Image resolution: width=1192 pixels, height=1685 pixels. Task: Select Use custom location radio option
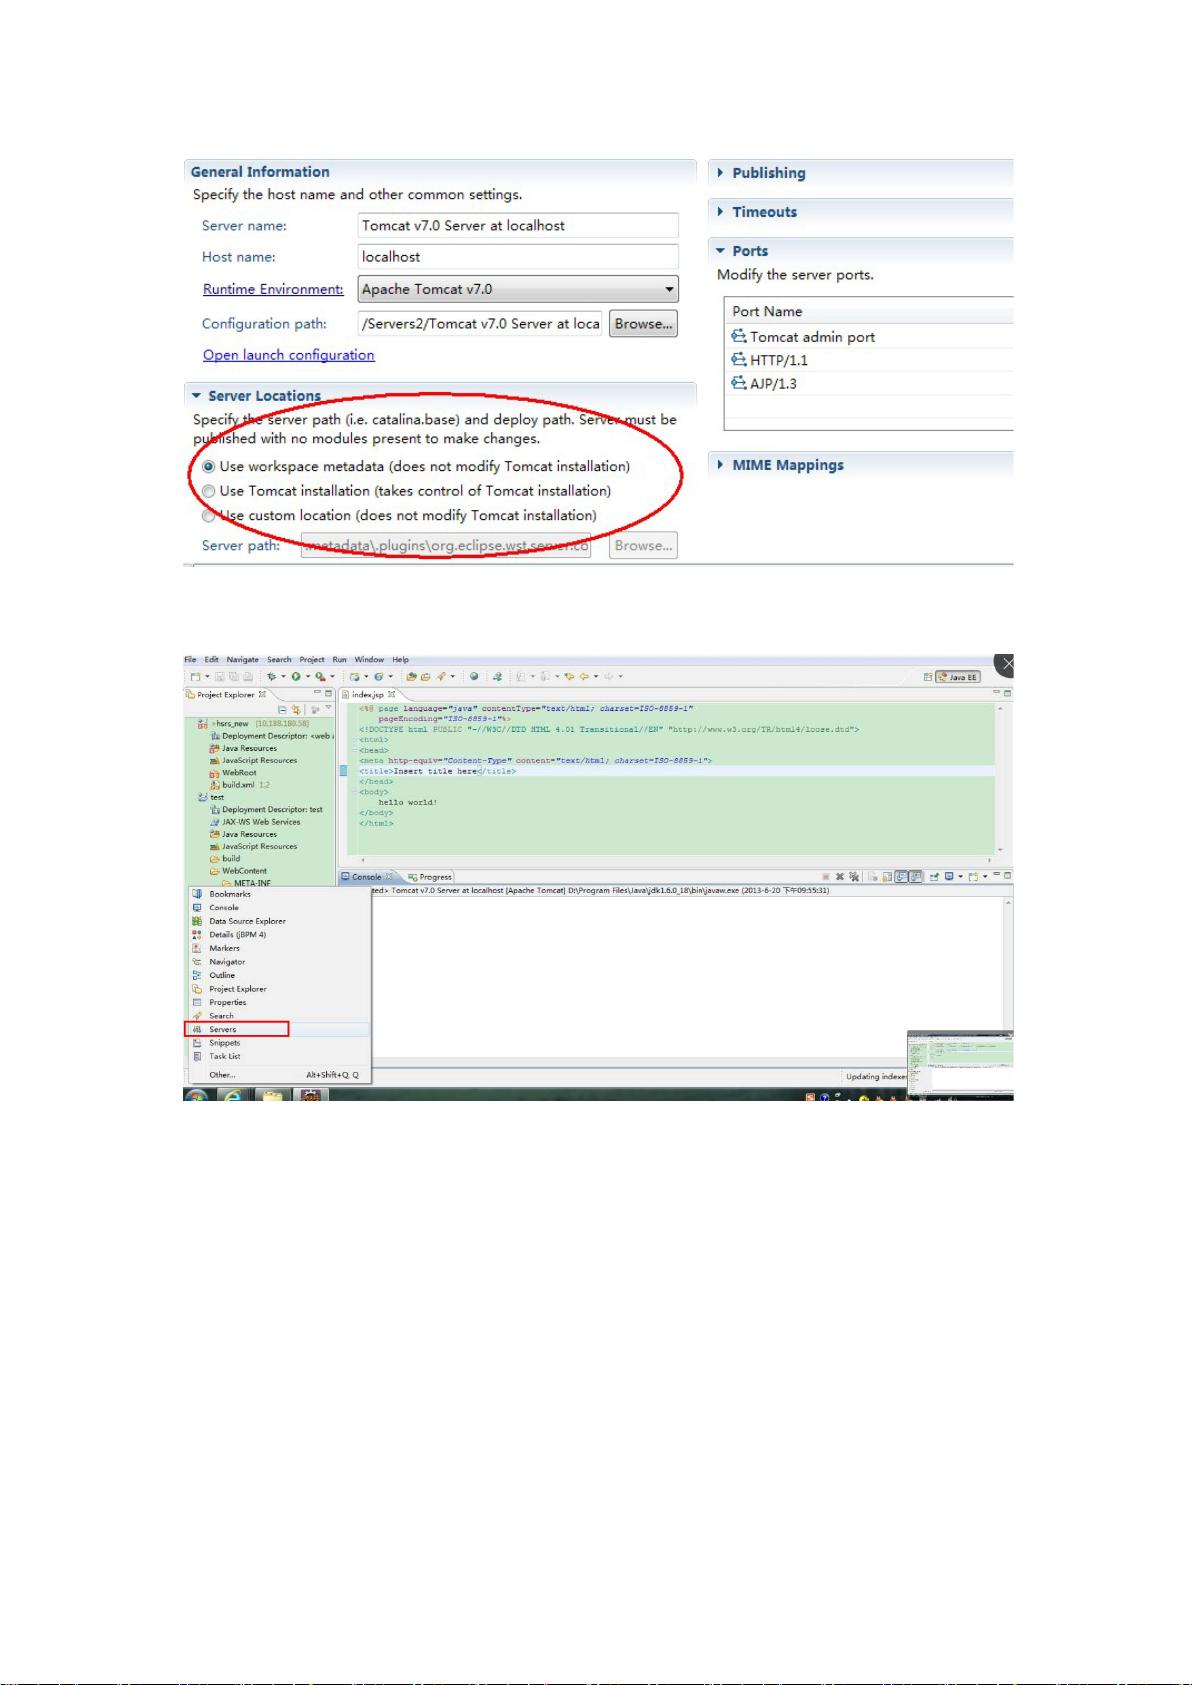[x=208, y=516]
